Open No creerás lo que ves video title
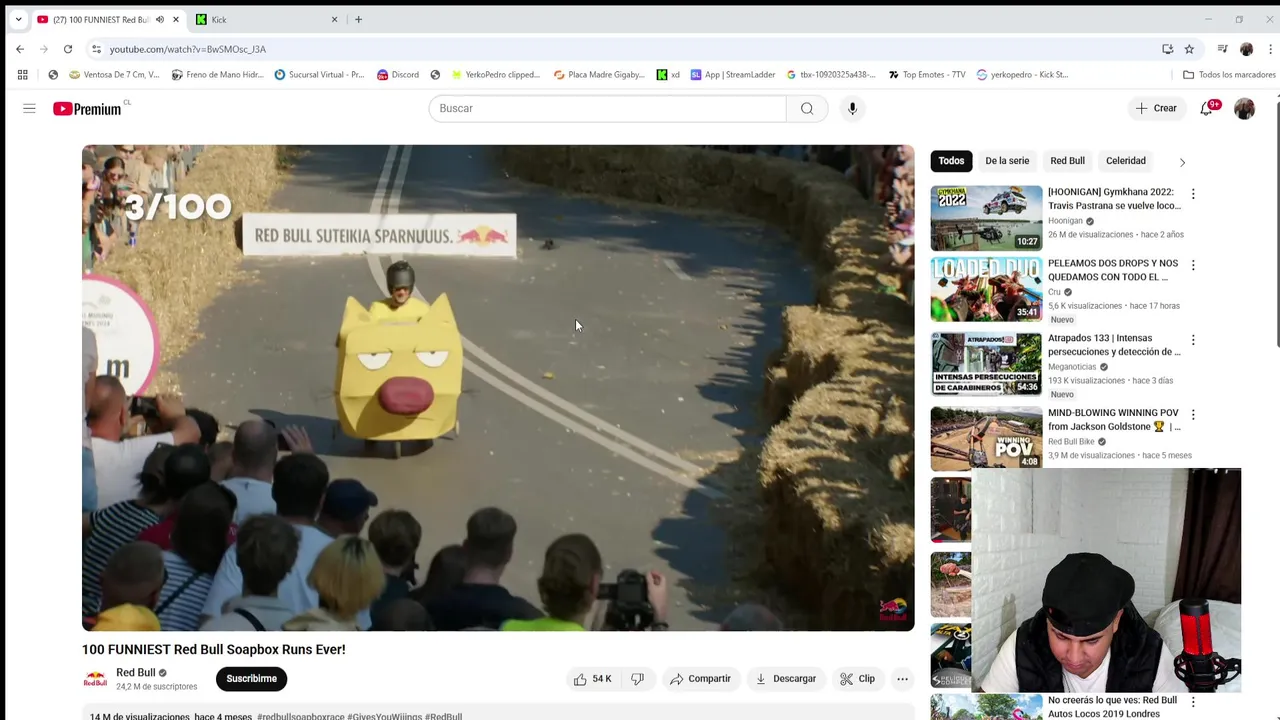The image size is (1280, 720). 1112,707
